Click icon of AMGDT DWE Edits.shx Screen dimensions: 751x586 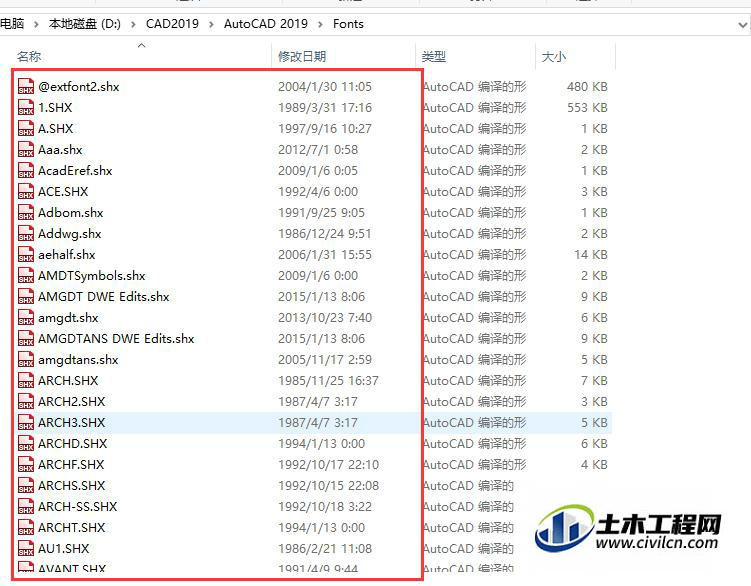[x=26, y=297]
